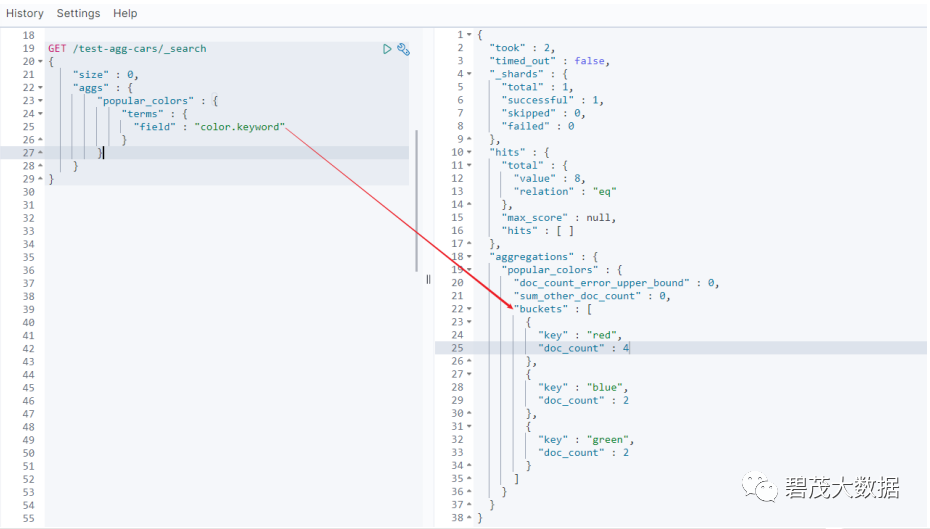
Task: Click line number 55 in editor gutter
Action: [28, 518]
